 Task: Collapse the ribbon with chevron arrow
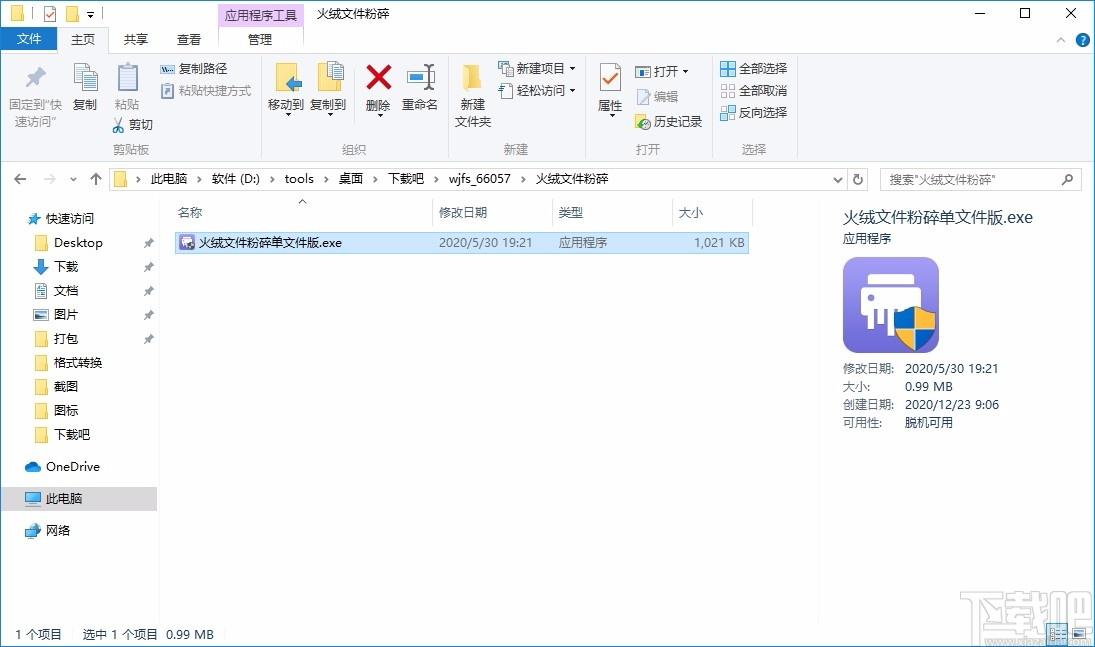point(1061,41)
